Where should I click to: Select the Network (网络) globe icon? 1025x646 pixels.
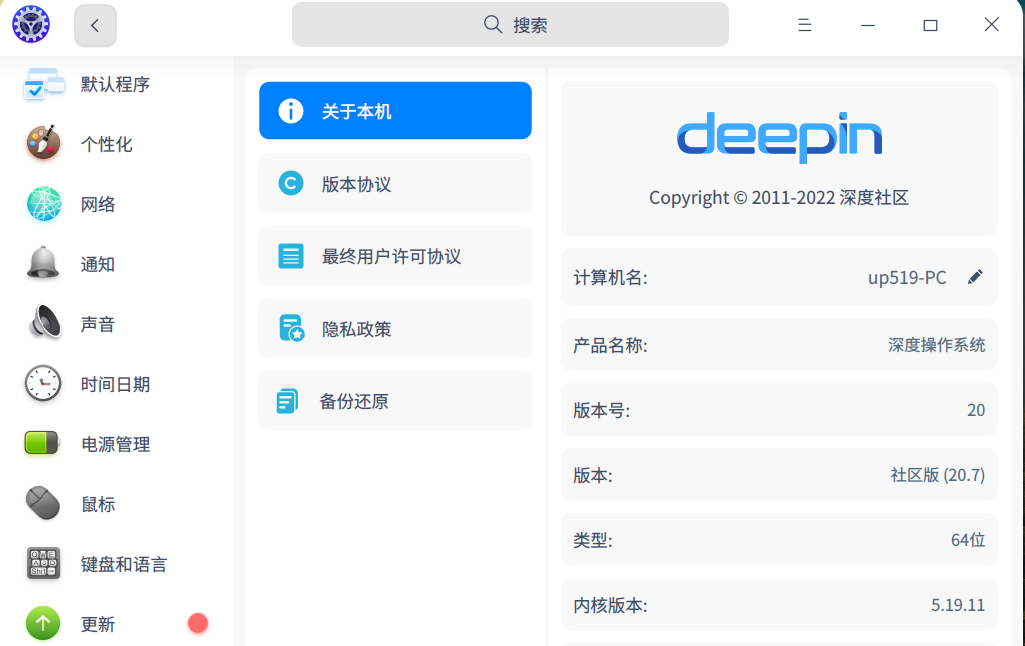(43, 203)
